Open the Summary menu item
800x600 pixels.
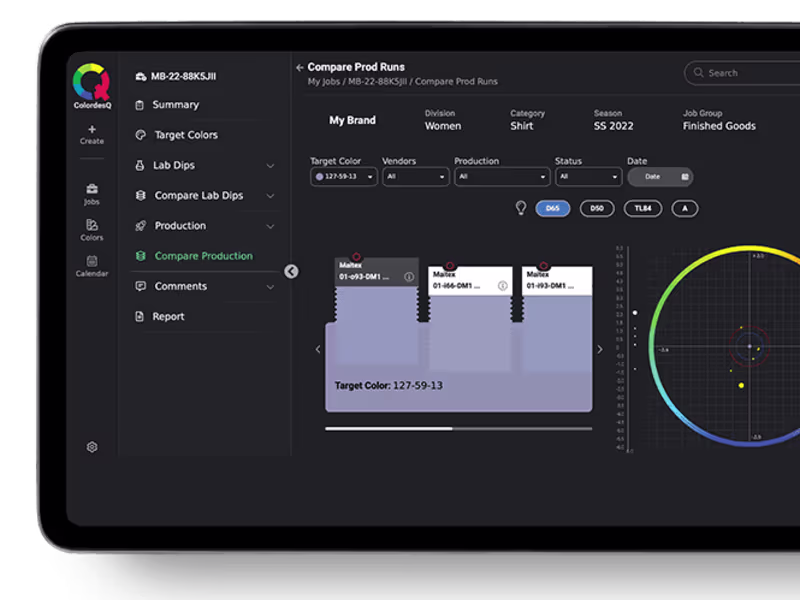(175, 105)
